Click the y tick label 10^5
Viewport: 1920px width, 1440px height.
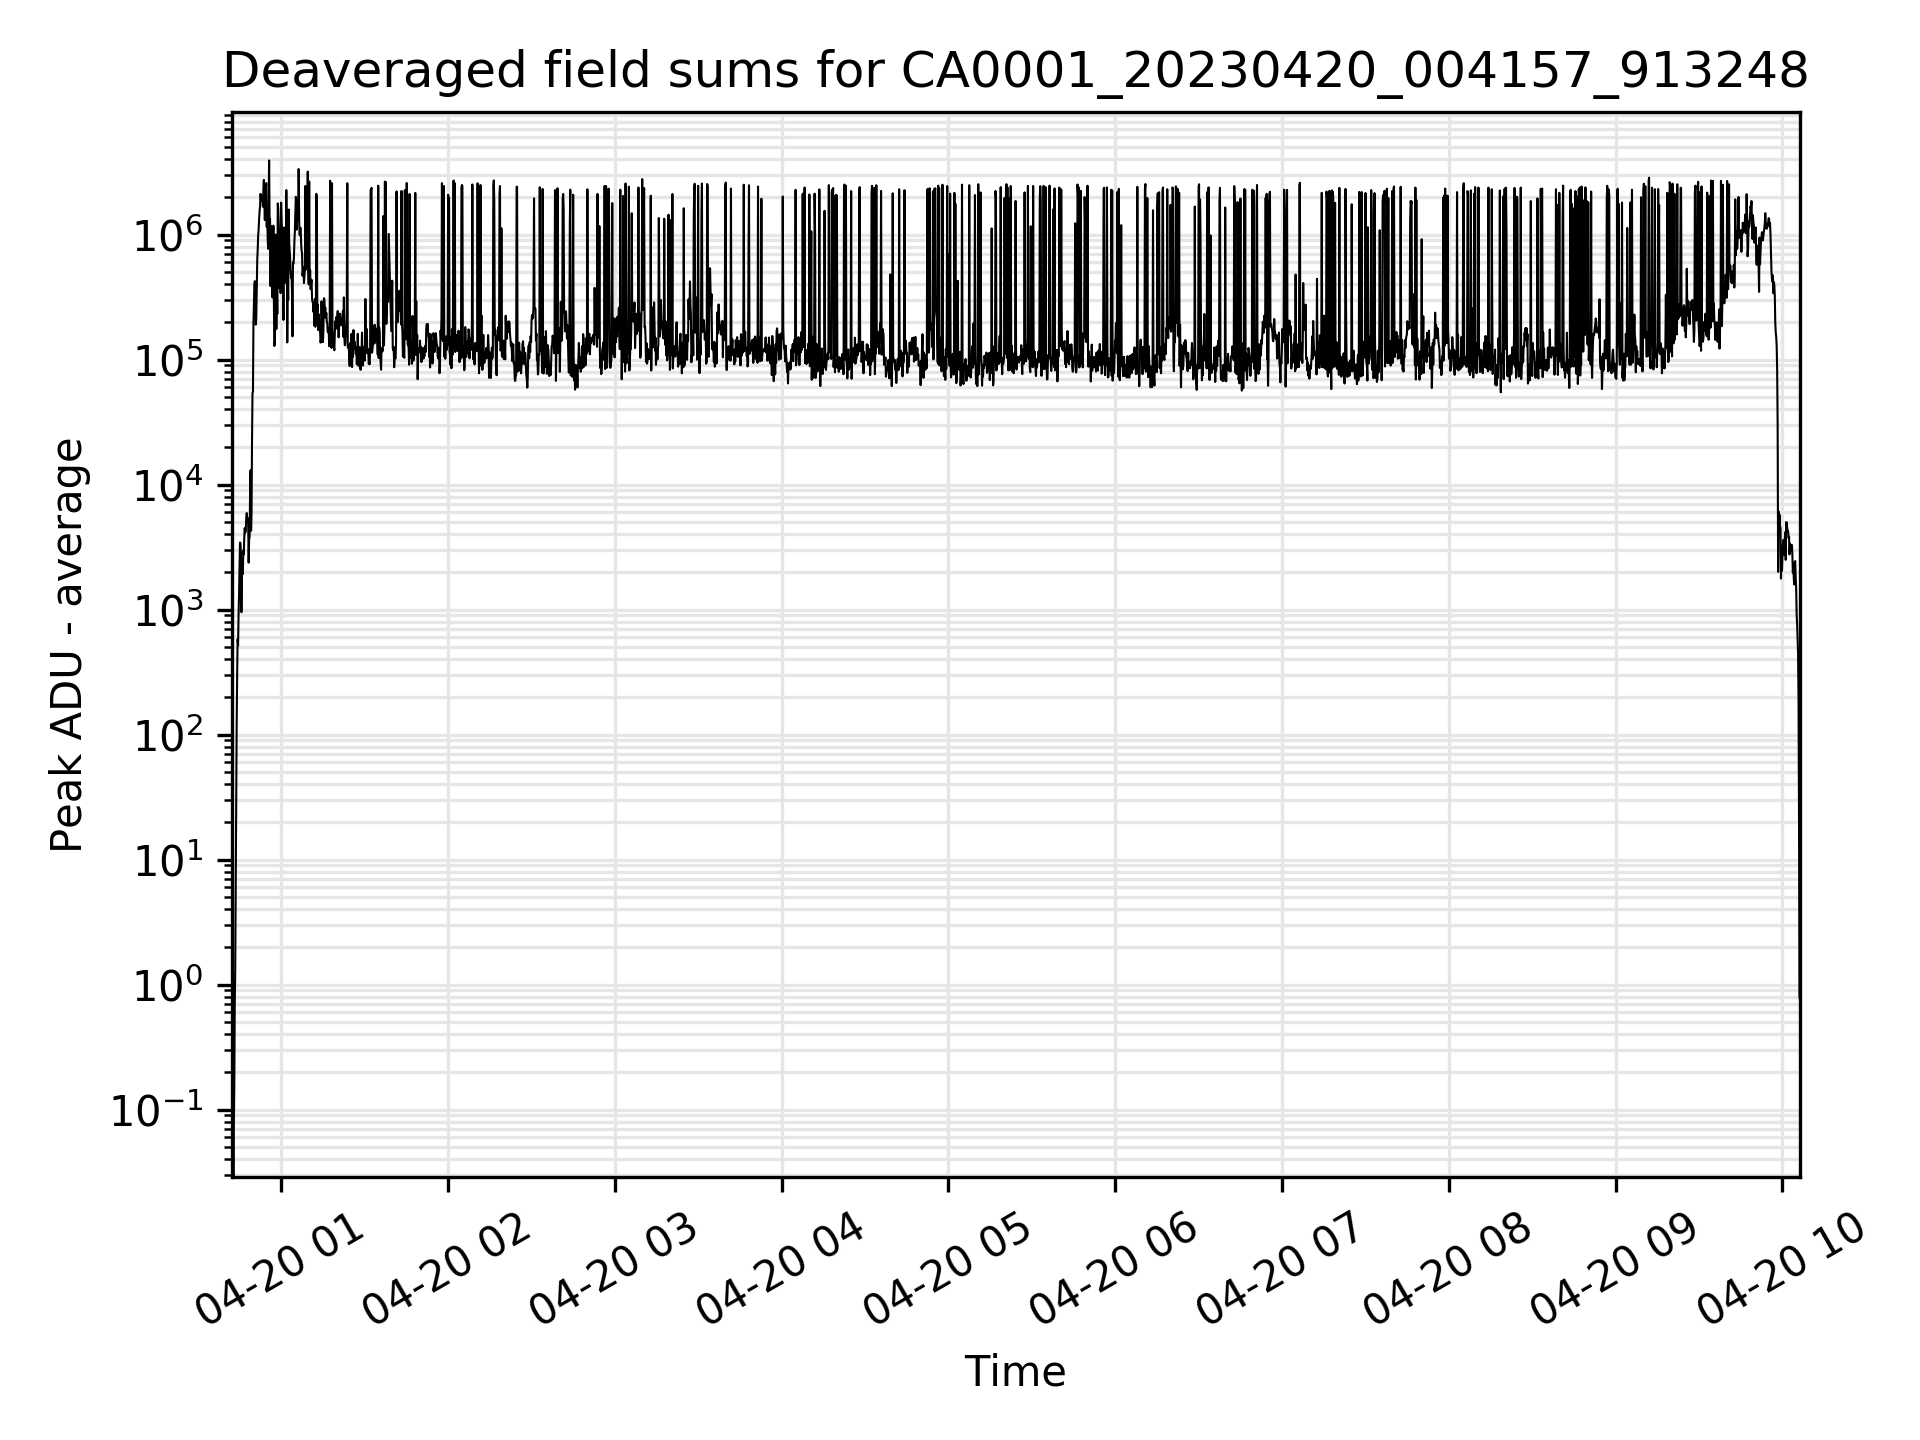[168, 359]
